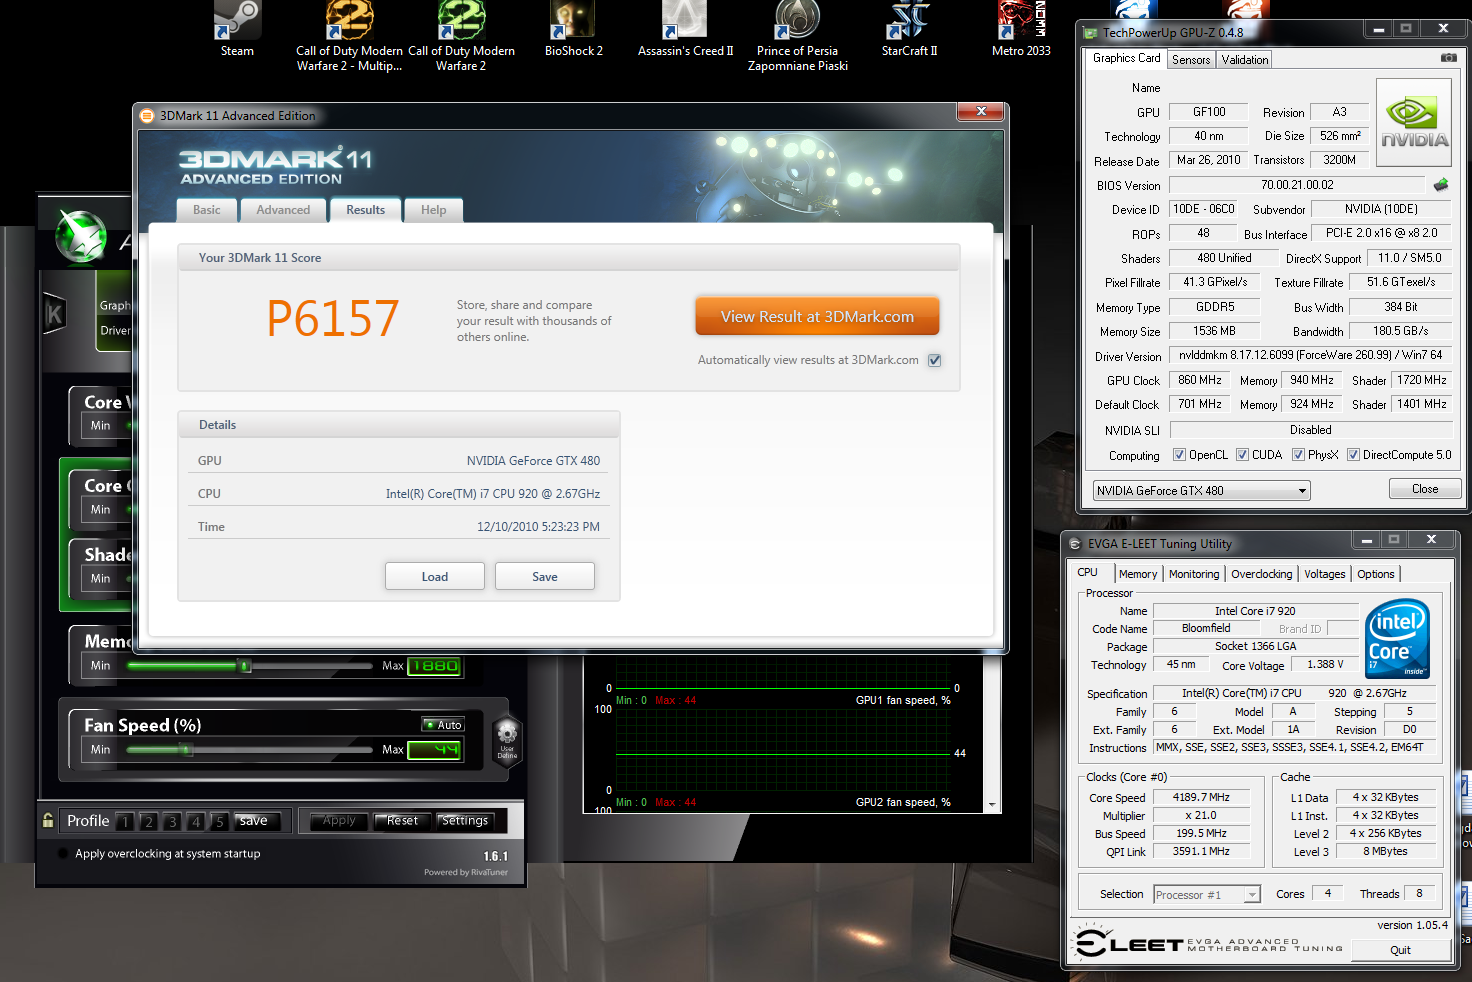Click the BIOS save chip icon in GPU-Z
This screenshot has width=1472, height=982.
pyautogui.click(x=1440, y=185)
